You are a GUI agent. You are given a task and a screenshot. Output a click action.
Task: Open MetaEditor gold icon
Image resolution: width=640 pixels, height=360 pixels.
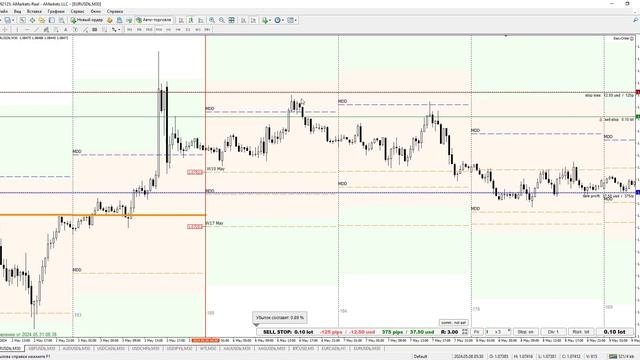tap(109, 20)
